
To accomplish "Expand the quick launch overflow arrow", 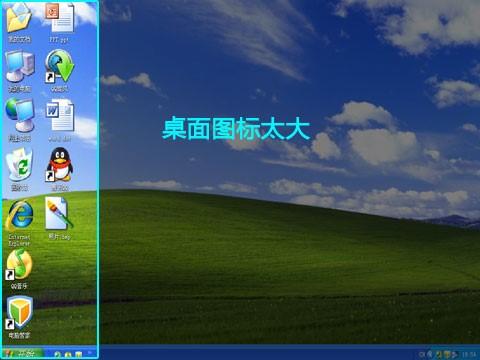I will coord(90,352).
